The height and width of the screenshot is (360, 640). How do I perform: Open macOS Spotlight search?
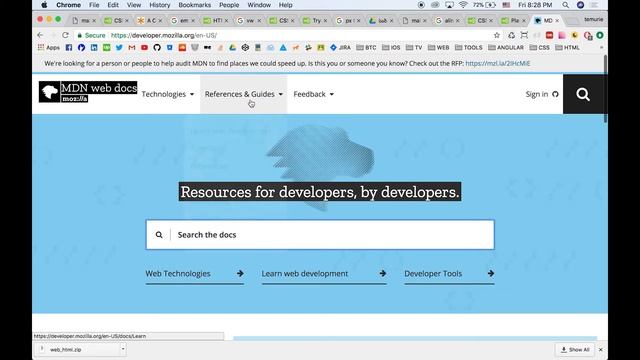pos(565,5)
